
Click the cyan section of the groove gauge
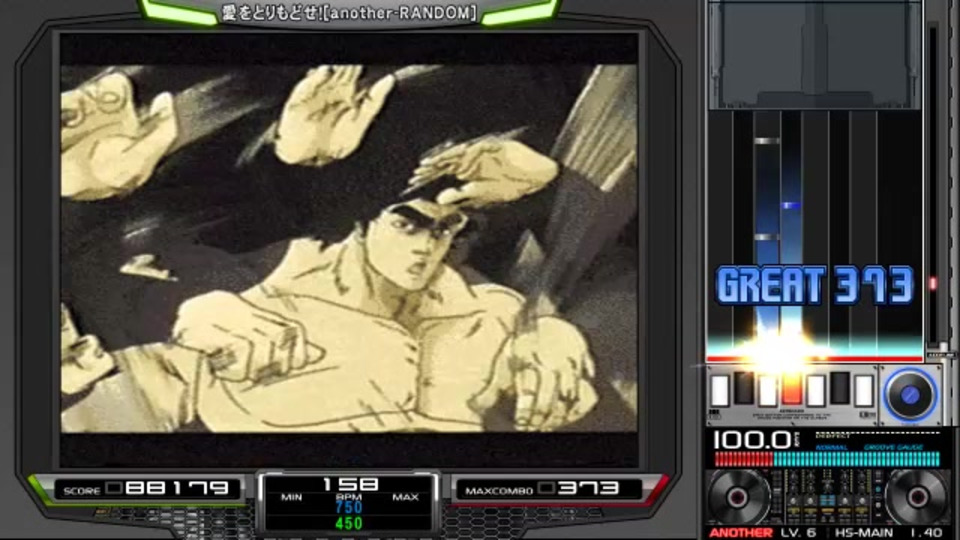coord(857,459)
